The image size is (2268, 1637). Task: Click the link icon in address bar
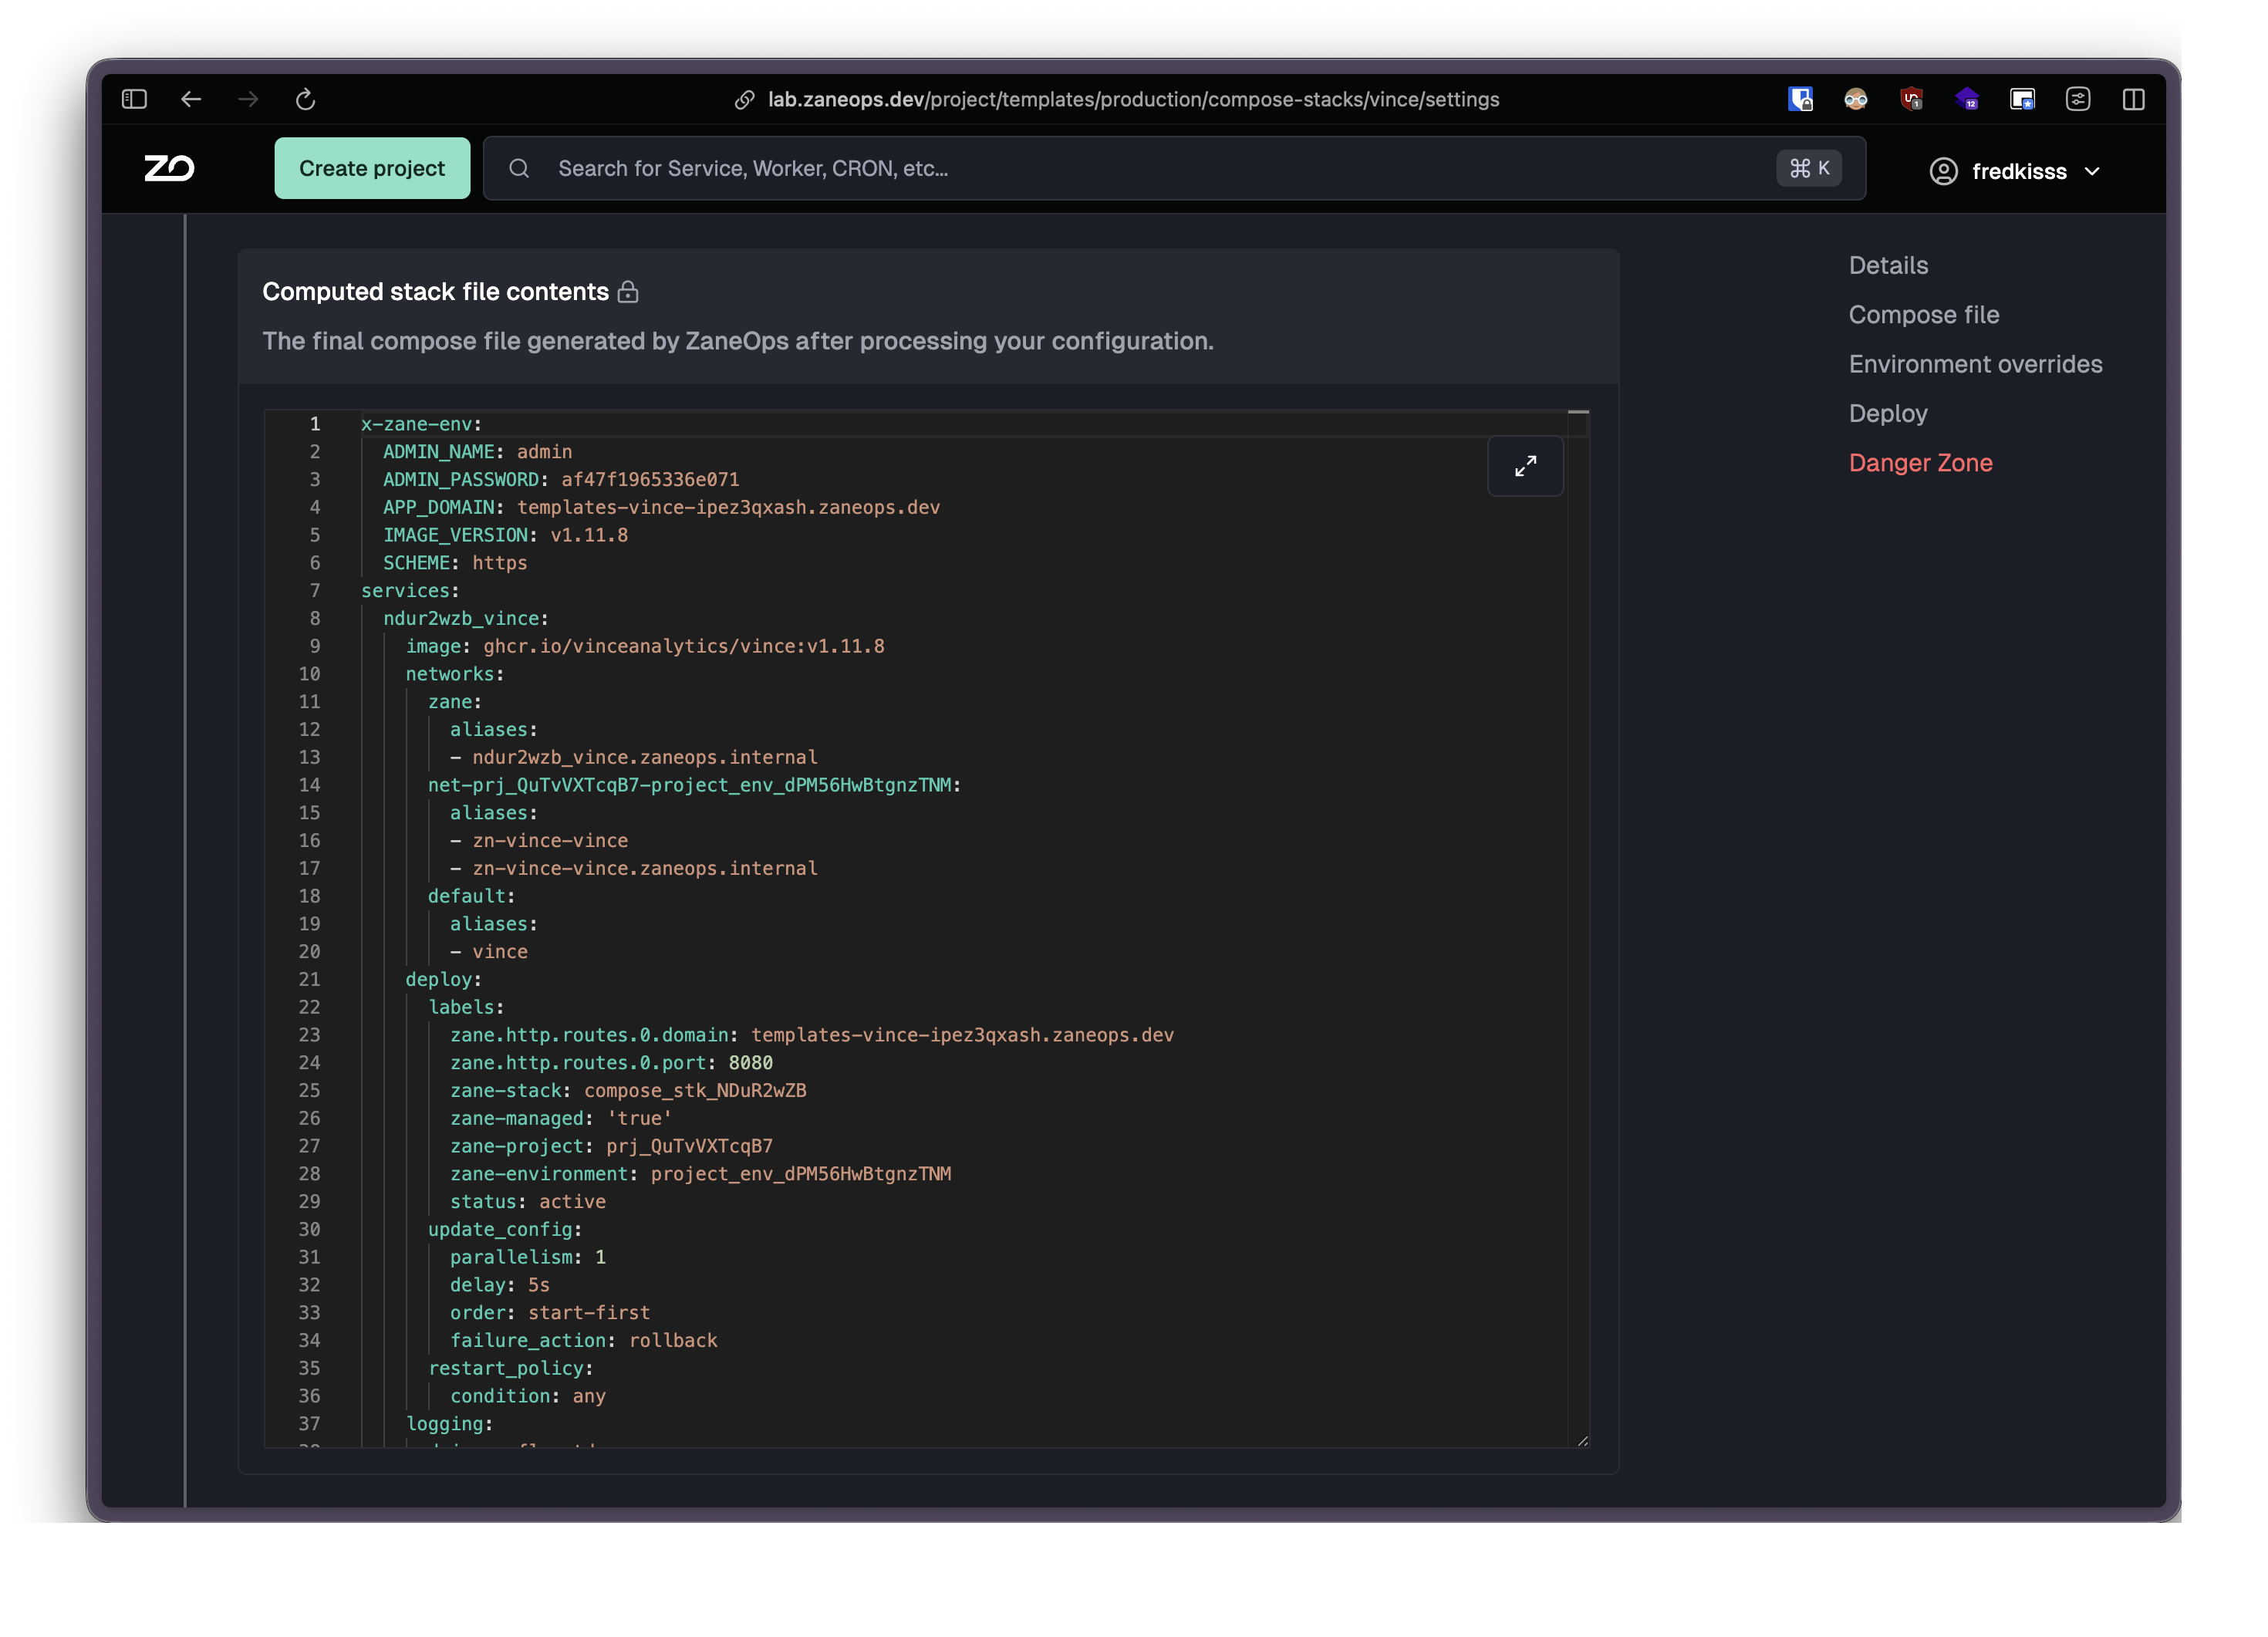(x=744, y=100)
